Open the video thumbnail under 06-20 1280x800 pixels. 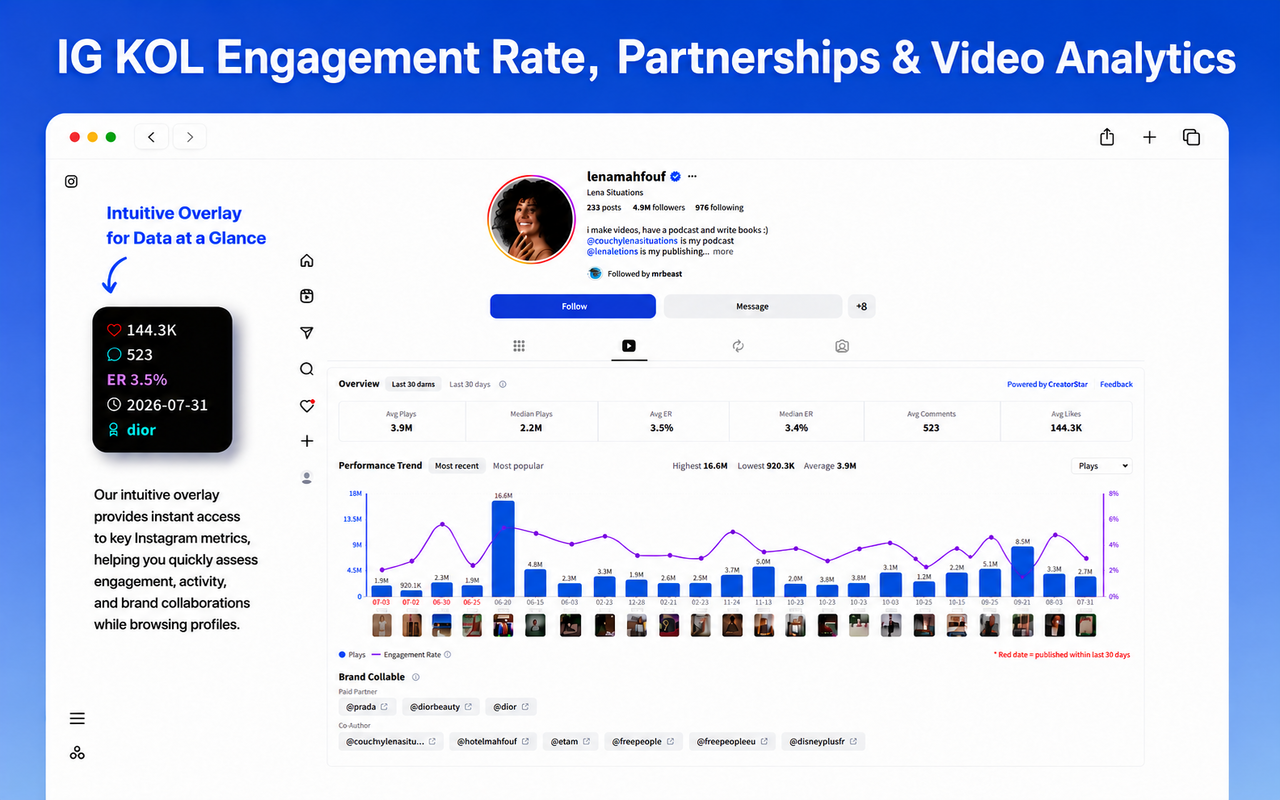pyautogui.click(x=503, y=625)
